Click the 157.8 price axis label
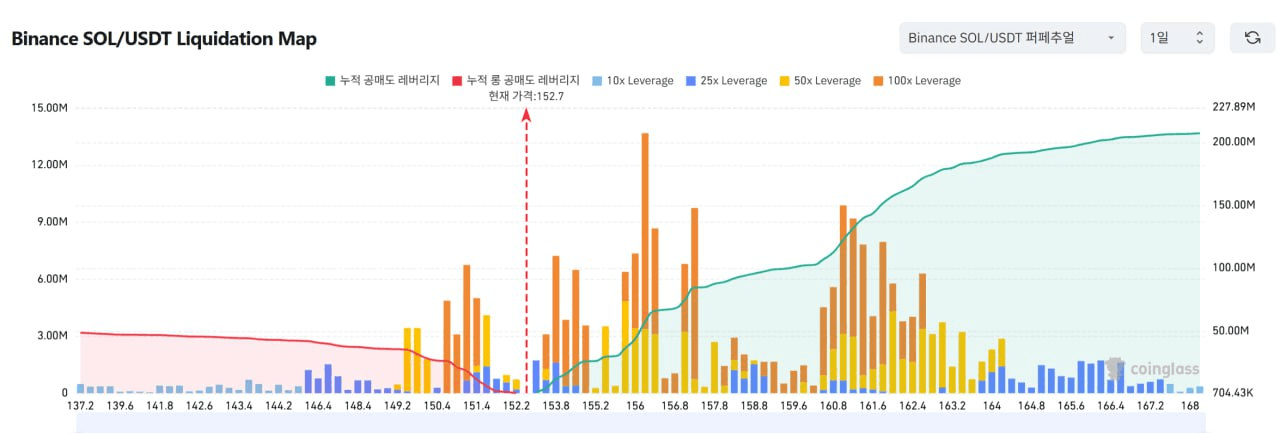Viewport: 1280px width, 433px height. pos(714,406)
